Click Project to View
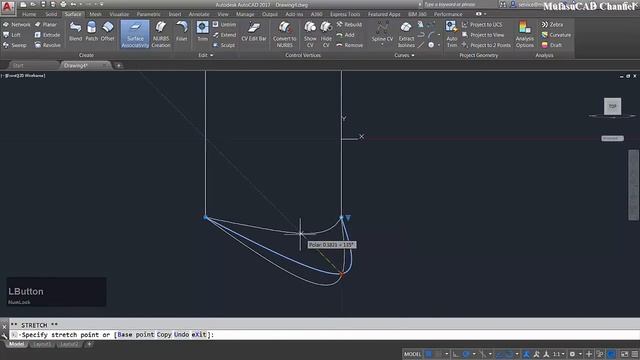Viewport: 640px width, 360px height. pos(483,35)
